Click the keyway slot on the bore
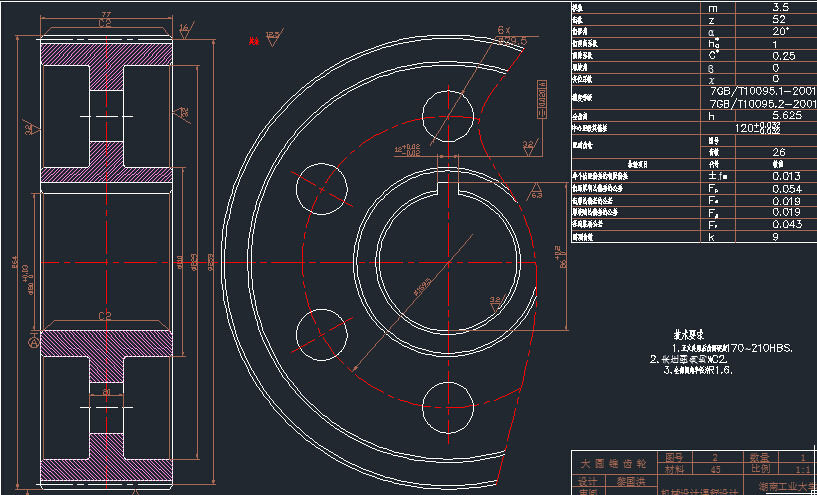This screenshot has height=495, width=817. [448, 184]
